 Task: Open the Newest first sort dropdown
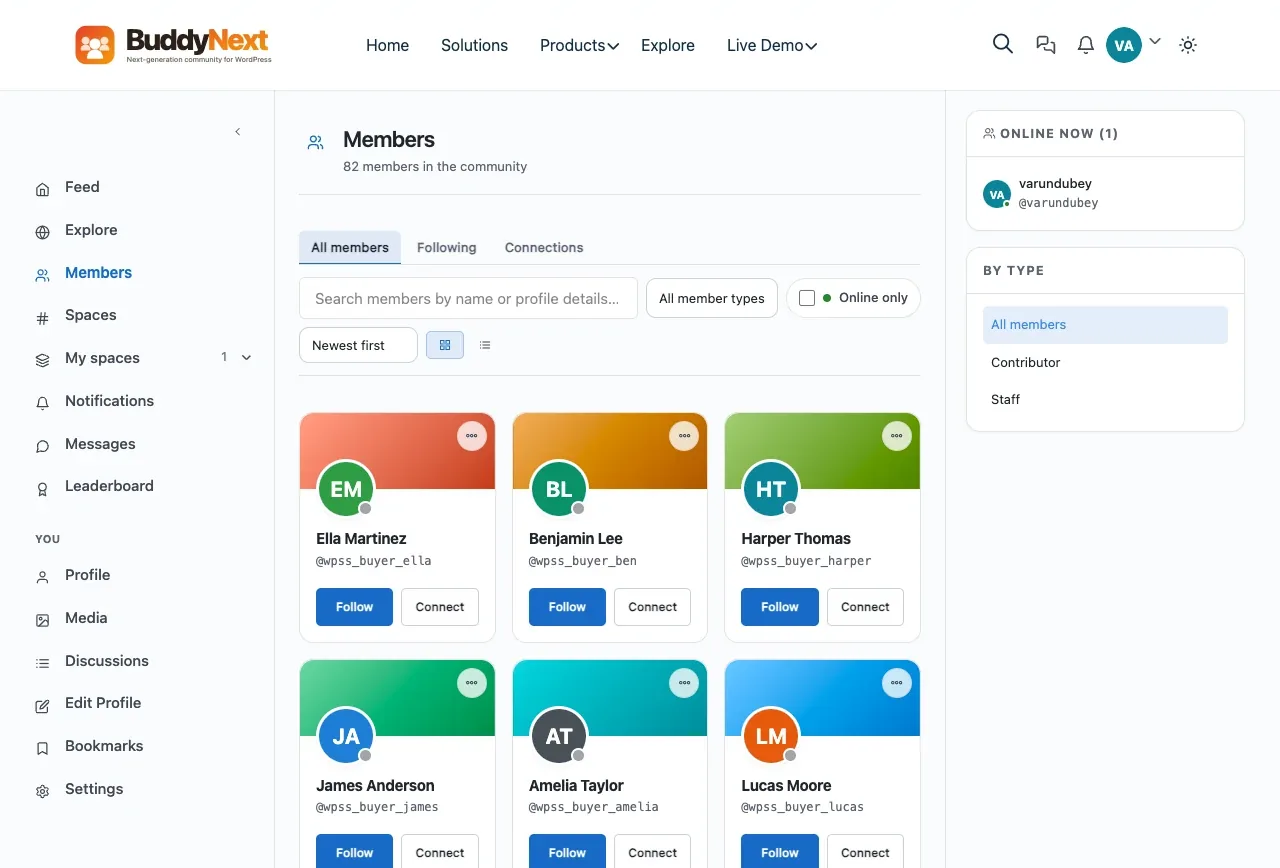358,345
